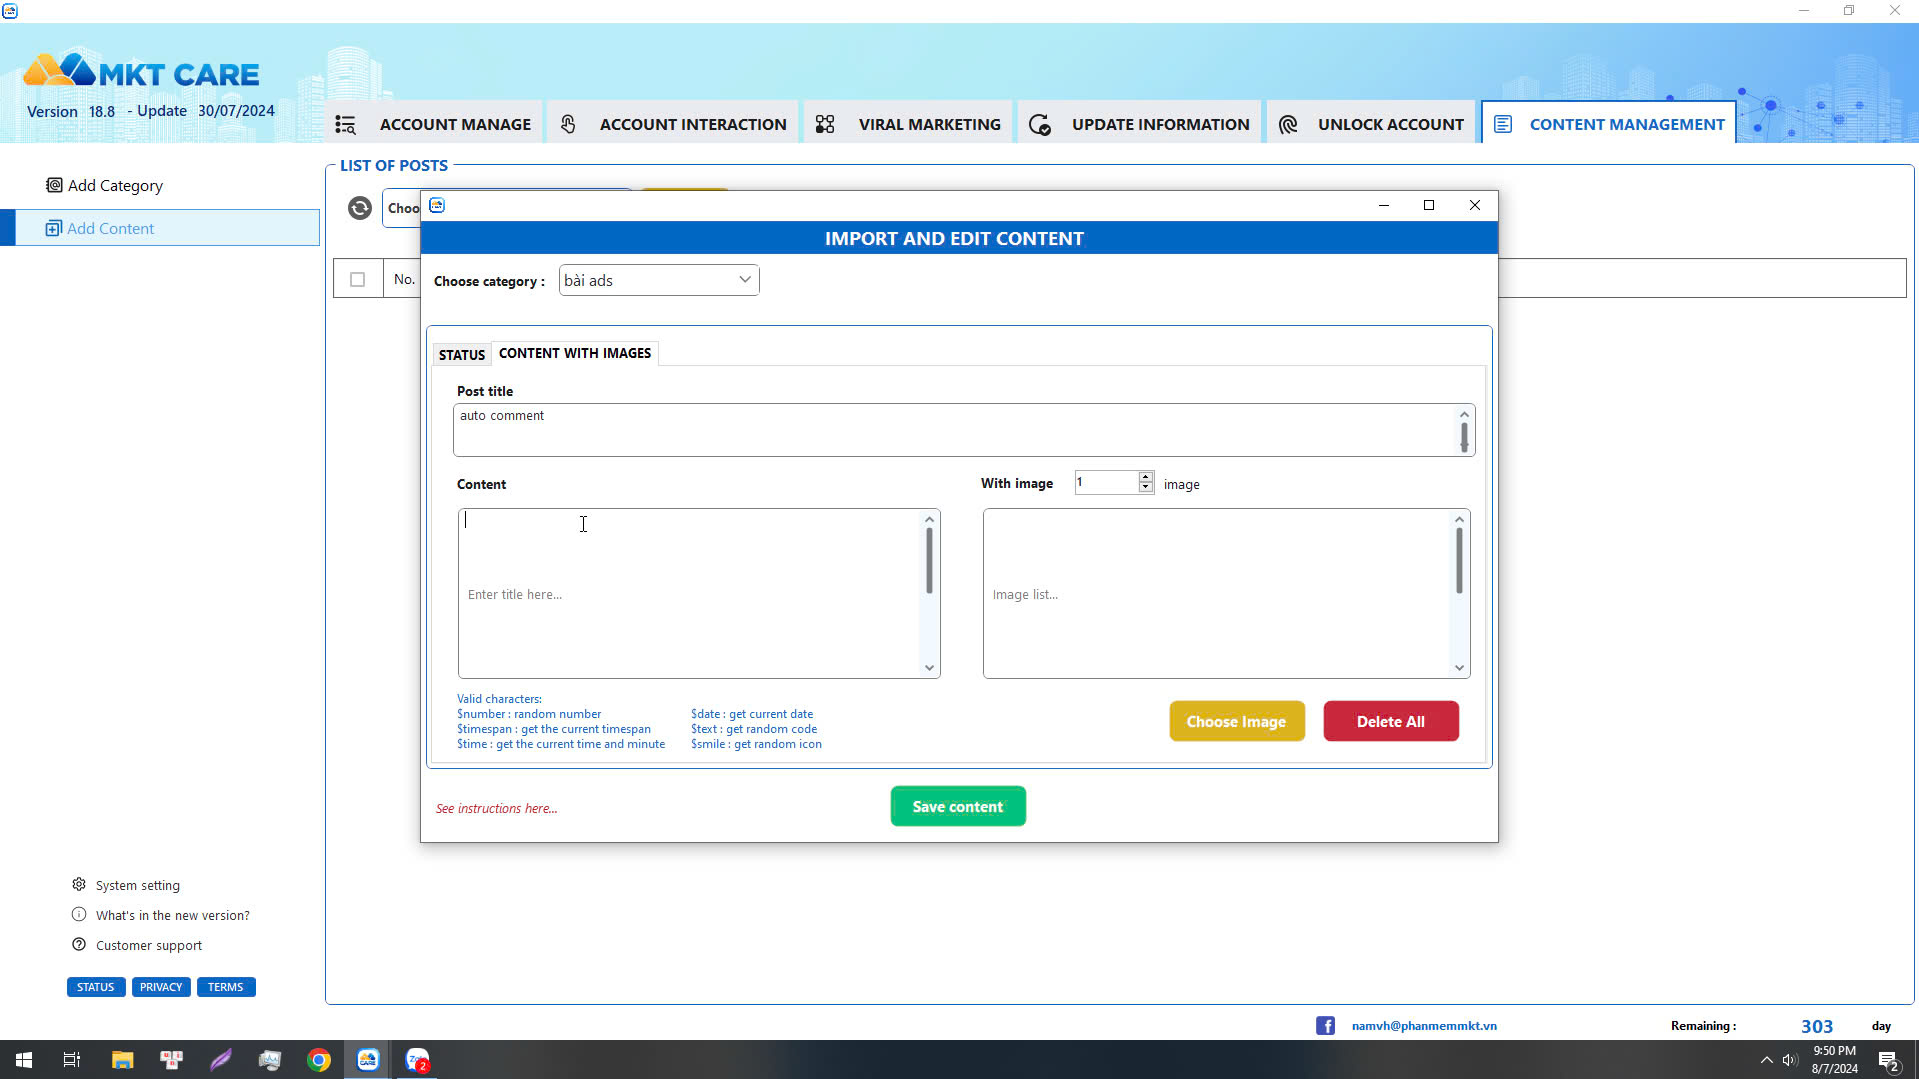This screenshot has height=1079, width=1919.
Task: Click the Zalo taskbar icon
Action: [x=417, y=1060]
